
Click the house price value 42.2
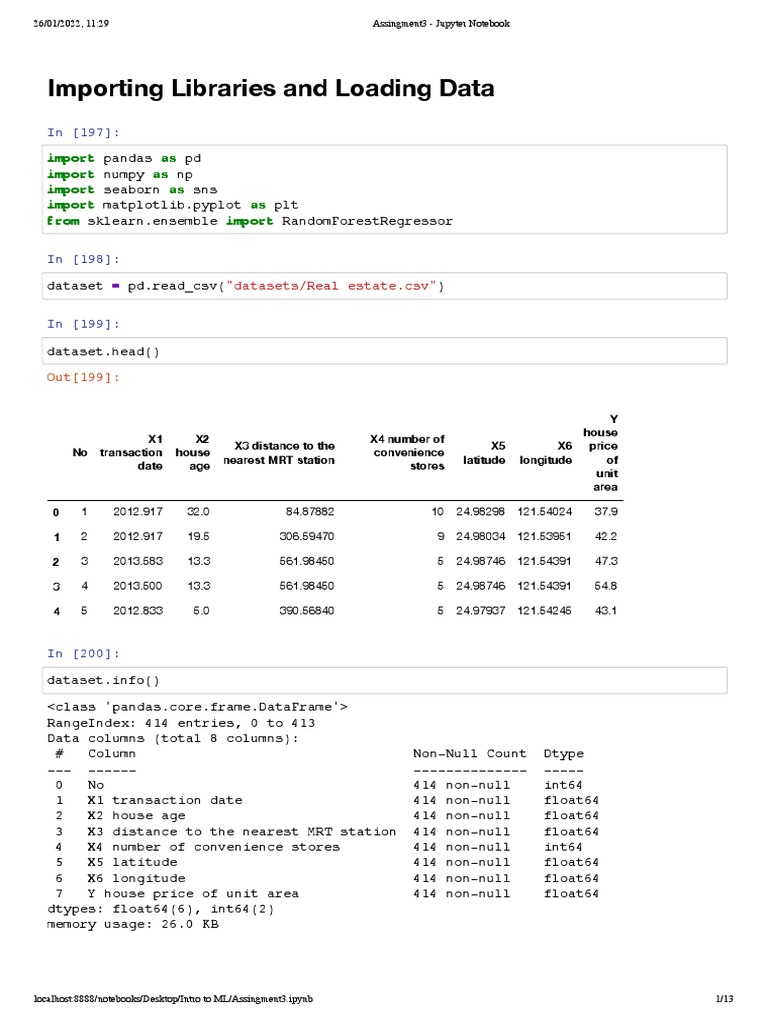click(x=606, y=536)
